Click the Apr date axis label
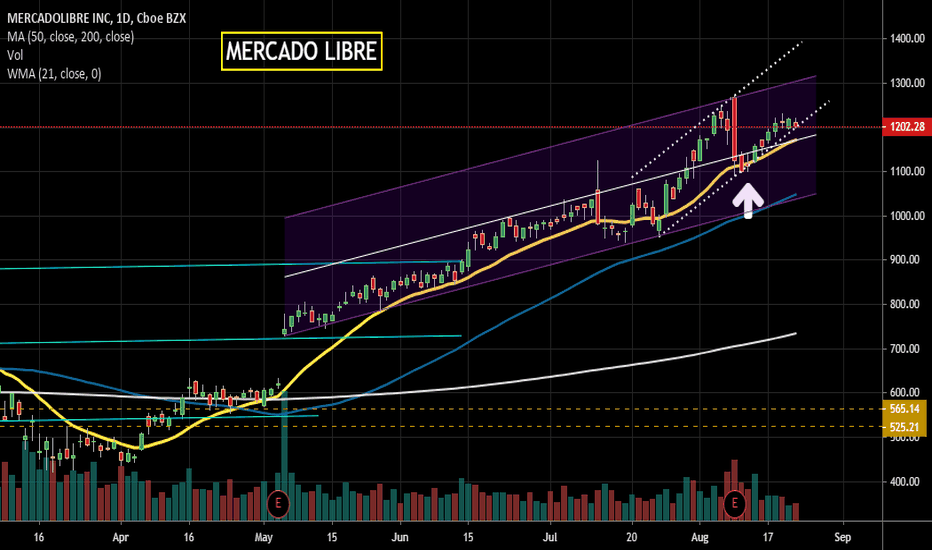This screenshot has width=932, height=550. pyautogui.click(x=121, y=538)
